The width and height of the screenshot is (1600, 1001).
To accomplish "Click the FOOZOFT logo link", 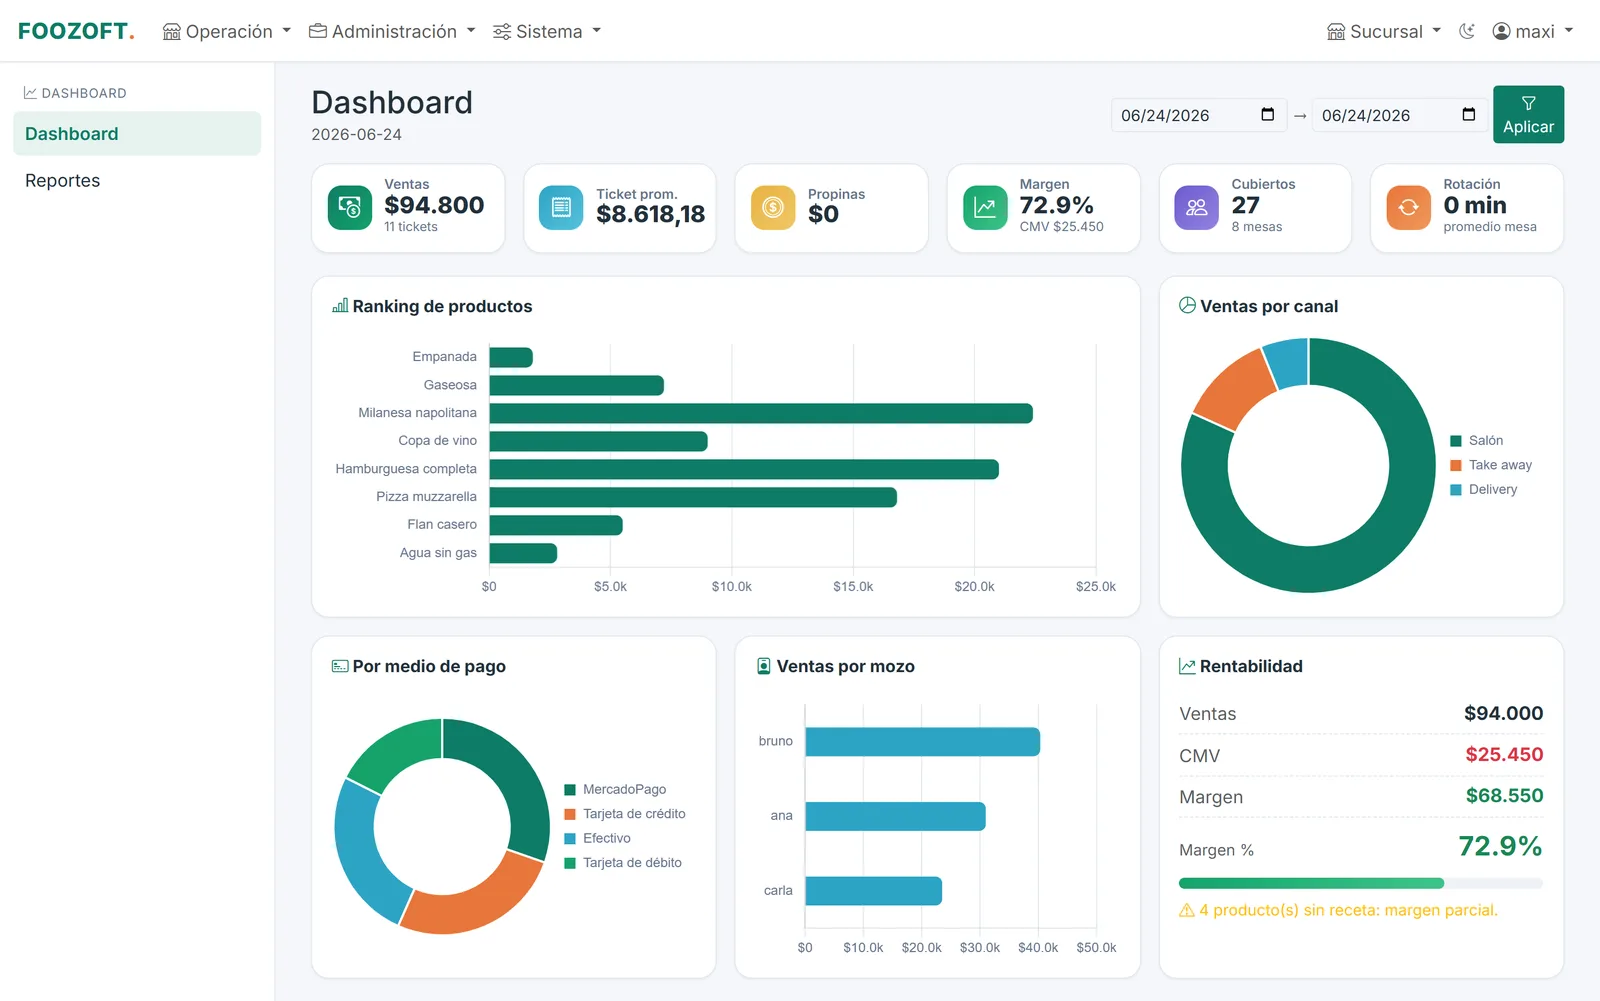I will coord(76,31).
